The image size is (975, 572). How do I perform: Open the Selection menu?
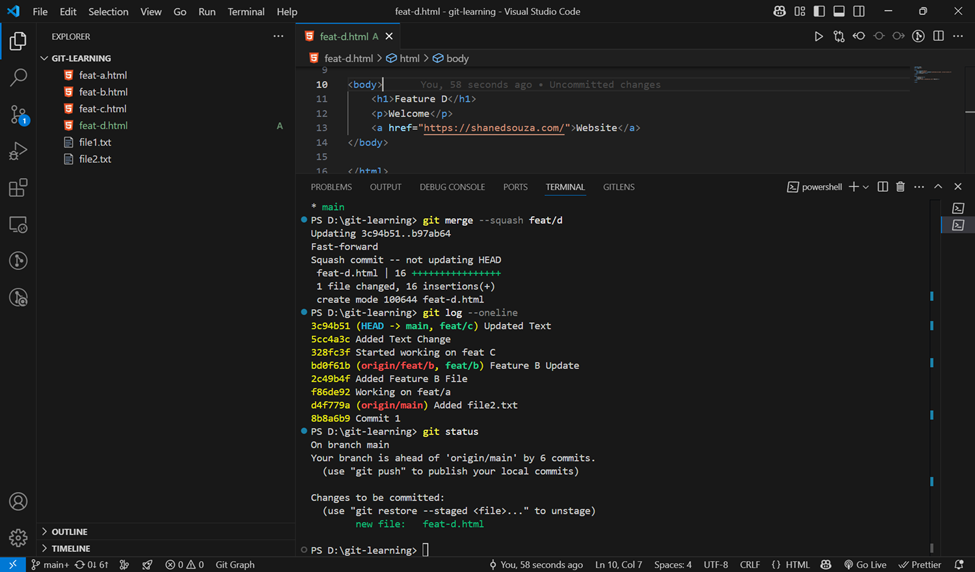coord(108,11)
